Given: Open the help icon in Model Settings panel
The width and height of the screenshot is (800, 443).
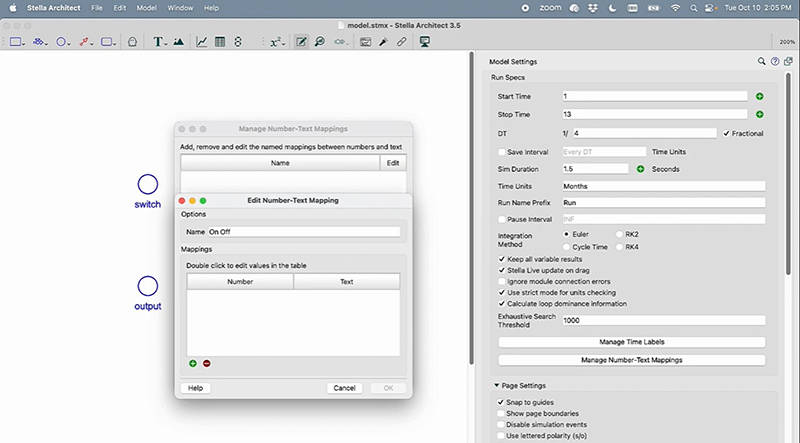Looking at the screenshot, I should [775, 61].
